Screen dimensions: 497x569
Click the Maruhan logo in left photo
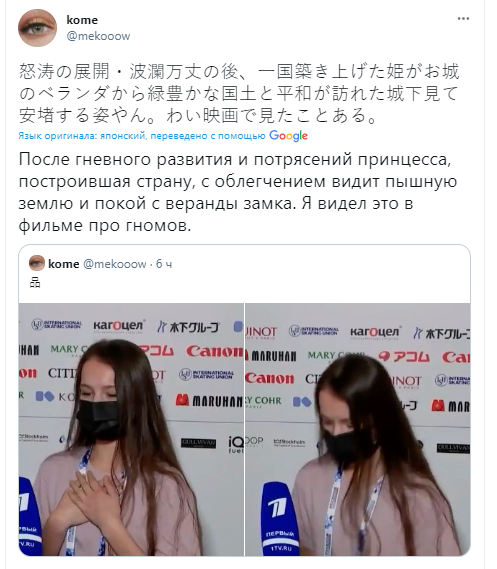click(x=209, y=401)
